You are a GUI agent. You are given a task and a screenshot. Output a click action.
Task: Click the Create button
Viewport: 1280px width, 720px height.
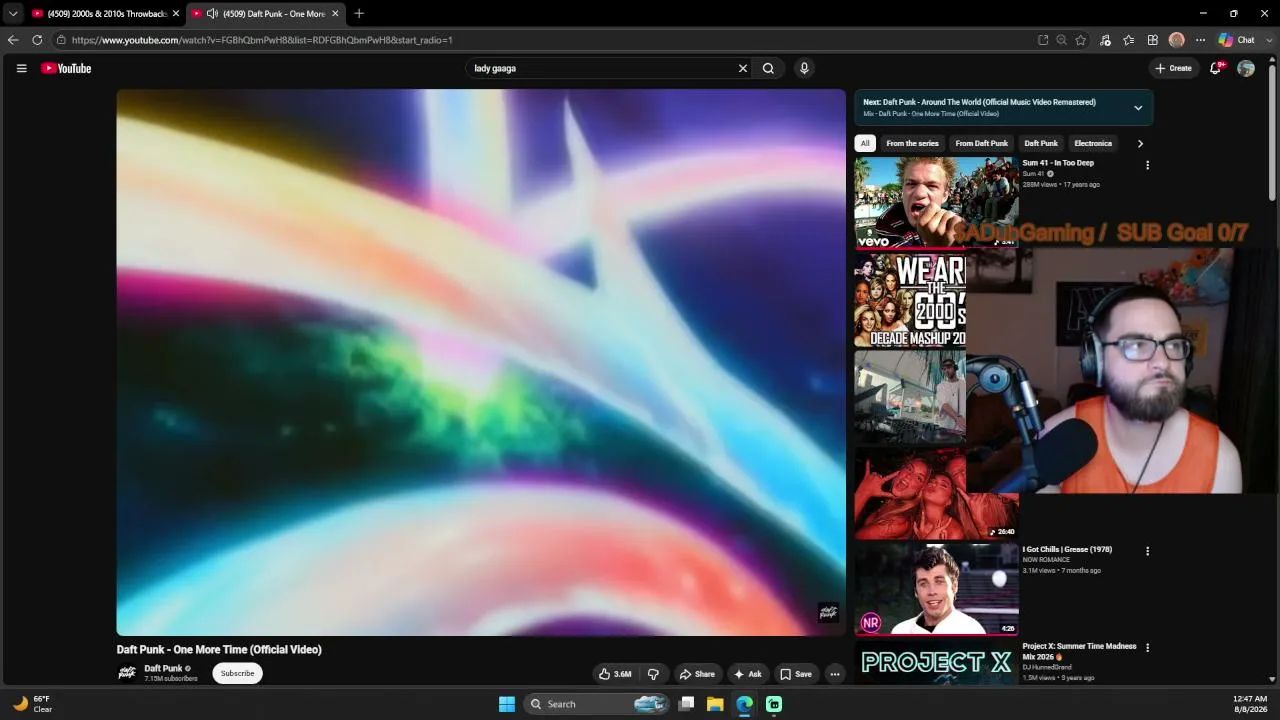(1174, 68)
